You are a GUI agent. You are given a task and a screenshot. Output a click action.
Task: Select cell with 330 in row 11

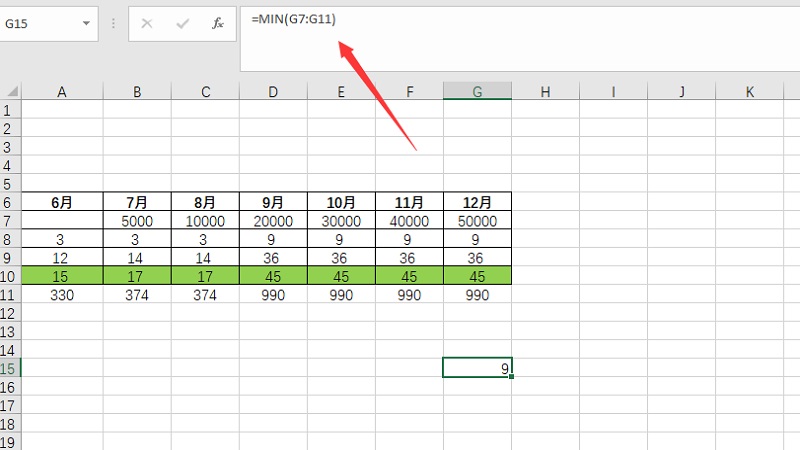click(62, 295)
